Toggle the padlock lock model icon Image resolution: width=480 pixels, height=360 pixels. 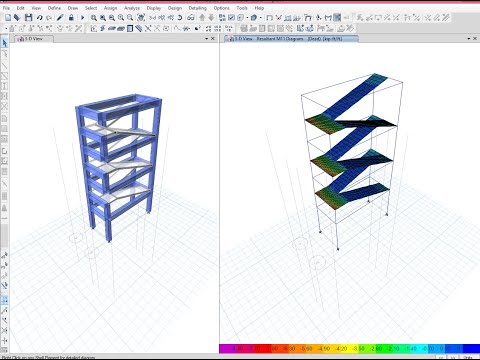tap(71, 18)
